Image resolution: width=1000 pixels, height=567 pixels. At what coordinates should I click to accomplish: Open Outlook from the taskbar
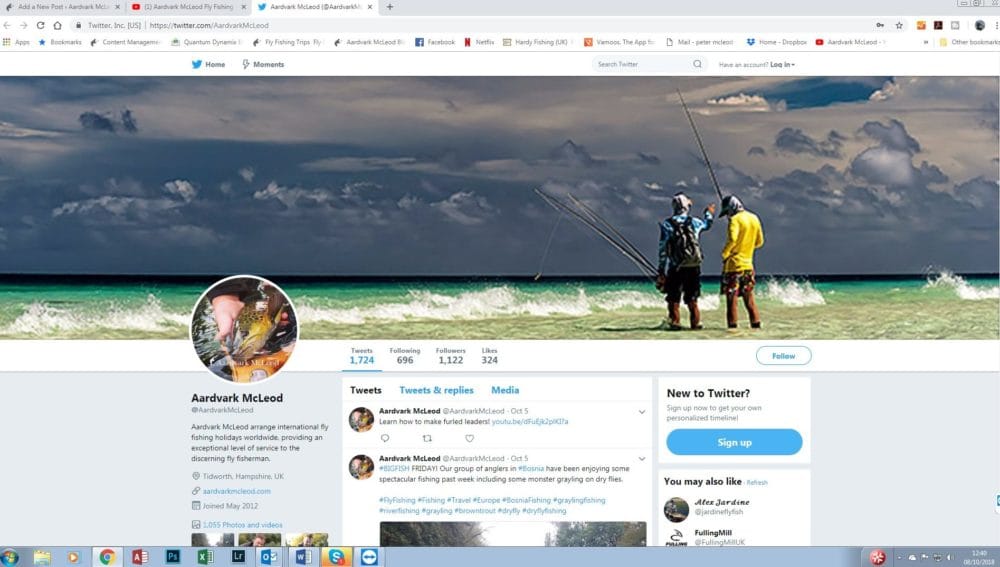pos(269,557)
